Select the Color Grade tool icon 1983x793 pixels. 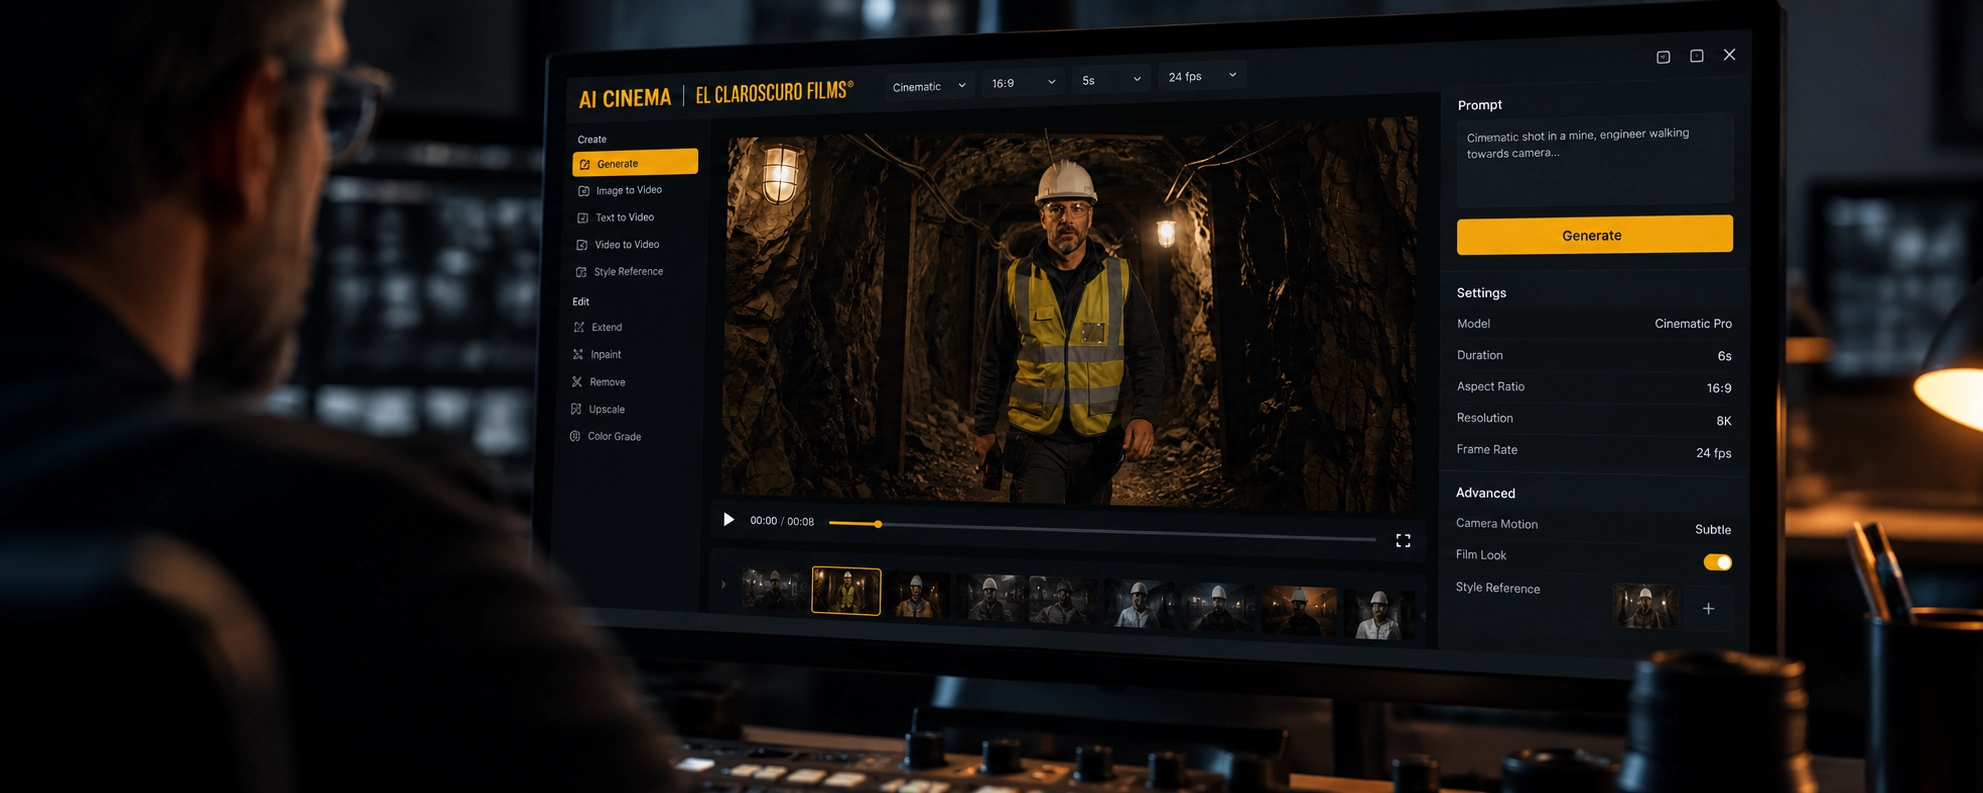(575, 436)
